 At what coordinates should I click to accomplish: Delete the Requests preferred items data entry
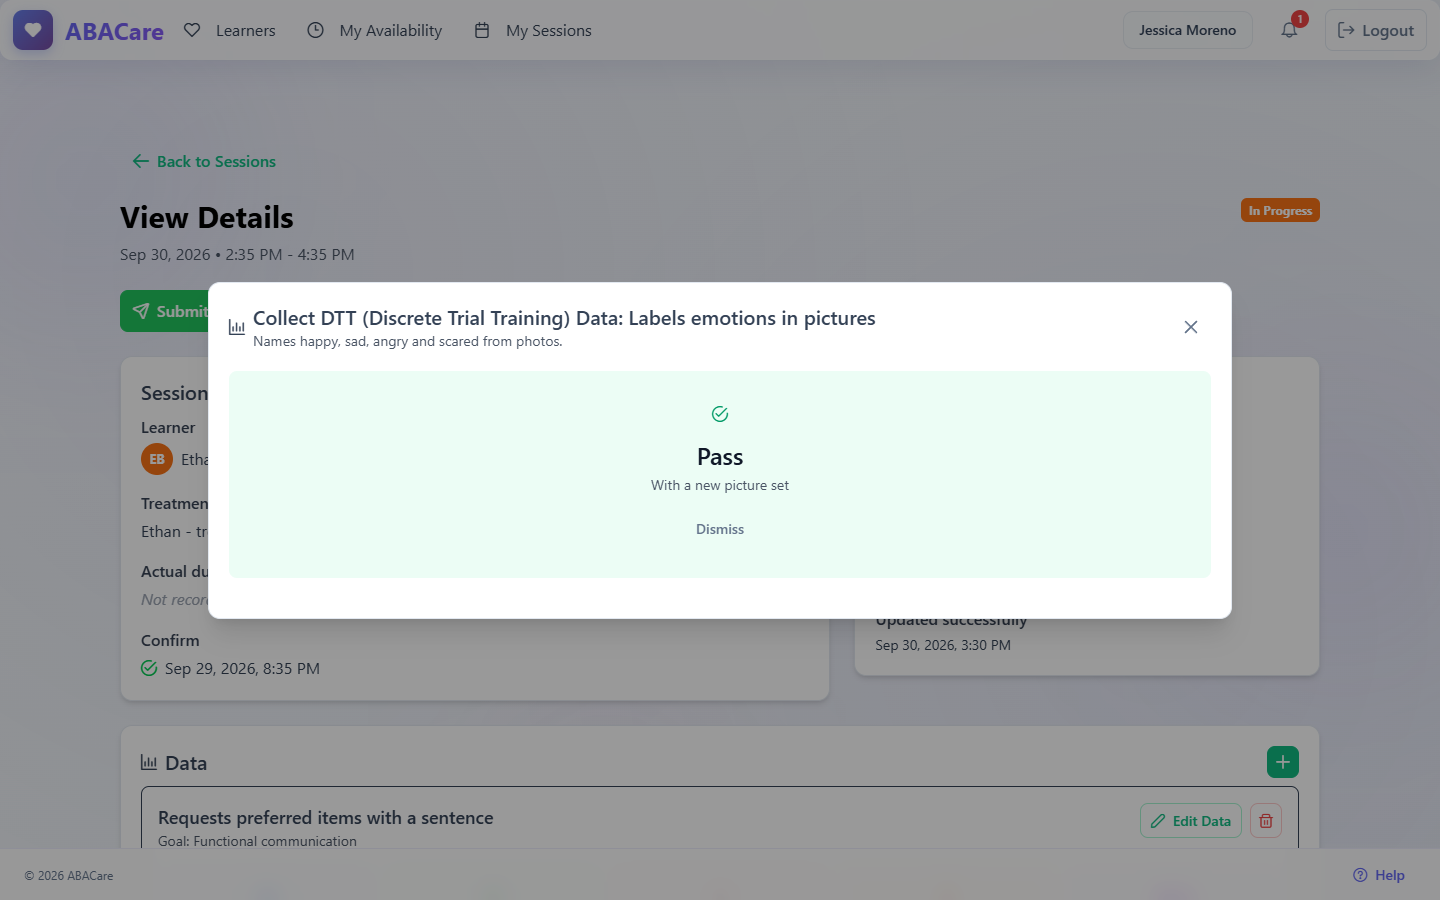click(x=1266, y=821)
